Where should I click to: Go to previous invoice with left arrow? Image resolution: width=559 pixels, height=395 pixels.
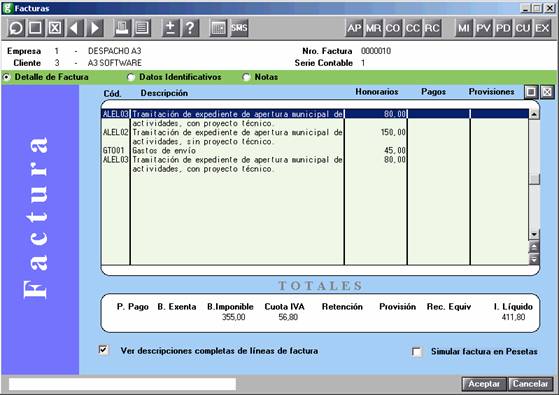pyautogui.click(x=75, y=28)
